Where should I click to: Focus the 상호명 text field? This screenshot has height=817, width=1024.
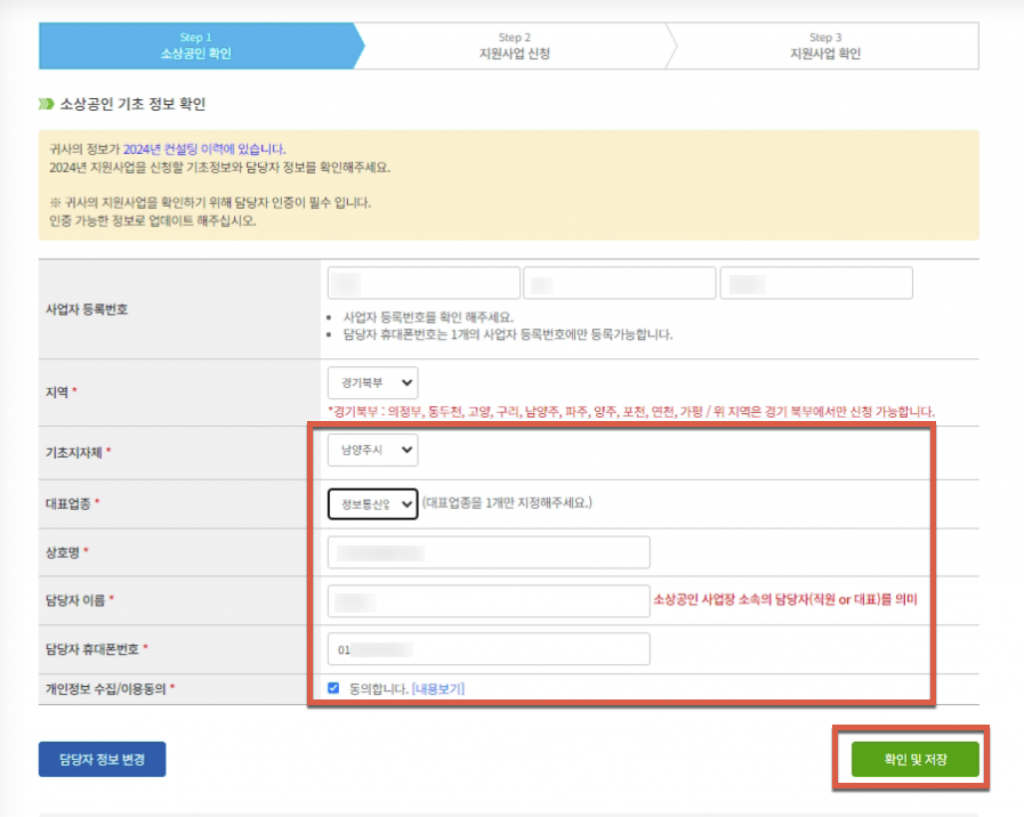pos(488,553)
